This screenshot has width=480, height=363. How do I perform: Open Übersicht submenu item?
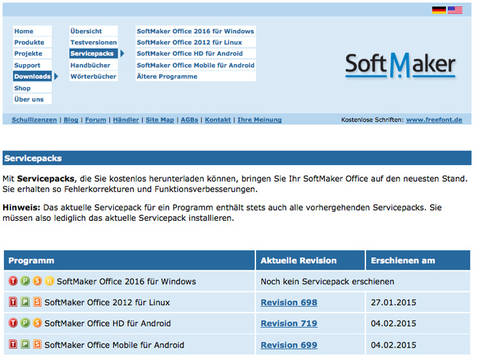point(94,31)
